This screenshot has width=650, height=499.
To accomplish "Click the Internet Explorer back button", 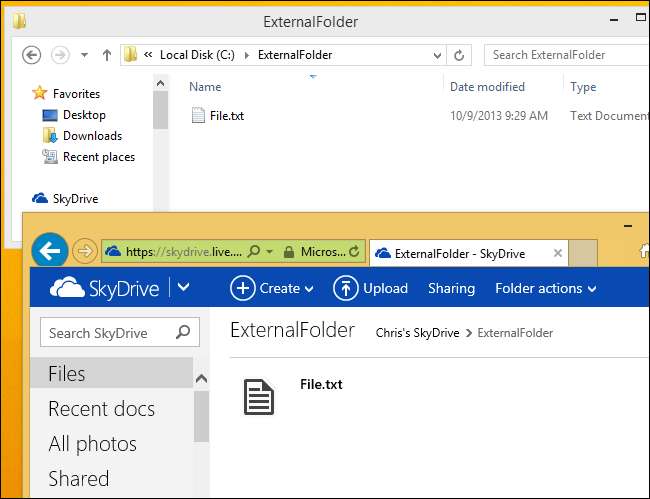I will point(49,251).
